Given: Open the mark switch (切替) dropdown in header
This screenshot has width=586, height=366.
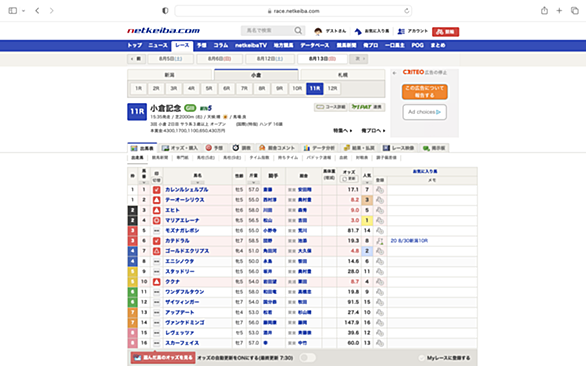Looking at the screenshot, I should 157,180.
